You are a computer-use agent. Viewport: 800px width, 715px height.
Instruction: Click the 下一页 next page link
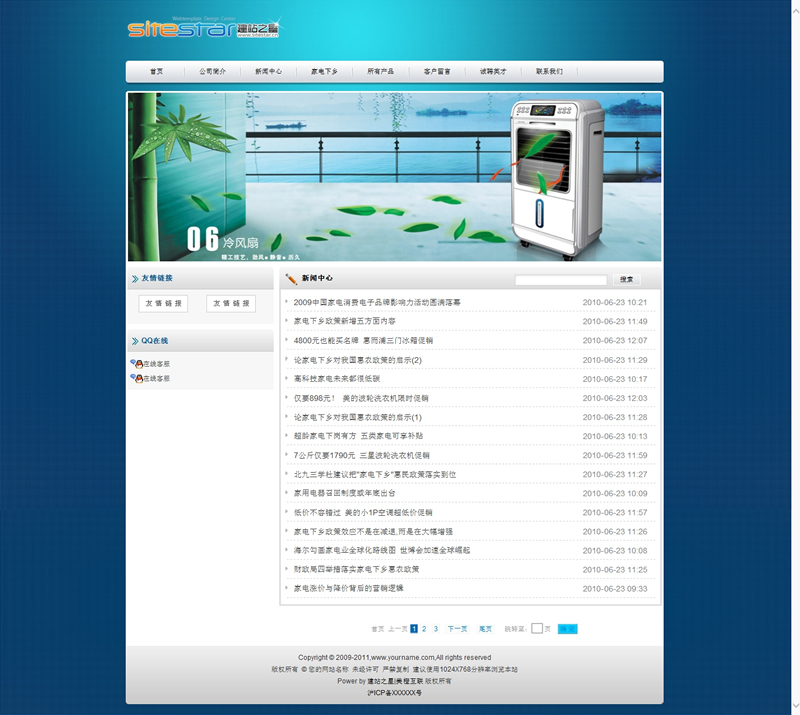click(x=457, y=629)
